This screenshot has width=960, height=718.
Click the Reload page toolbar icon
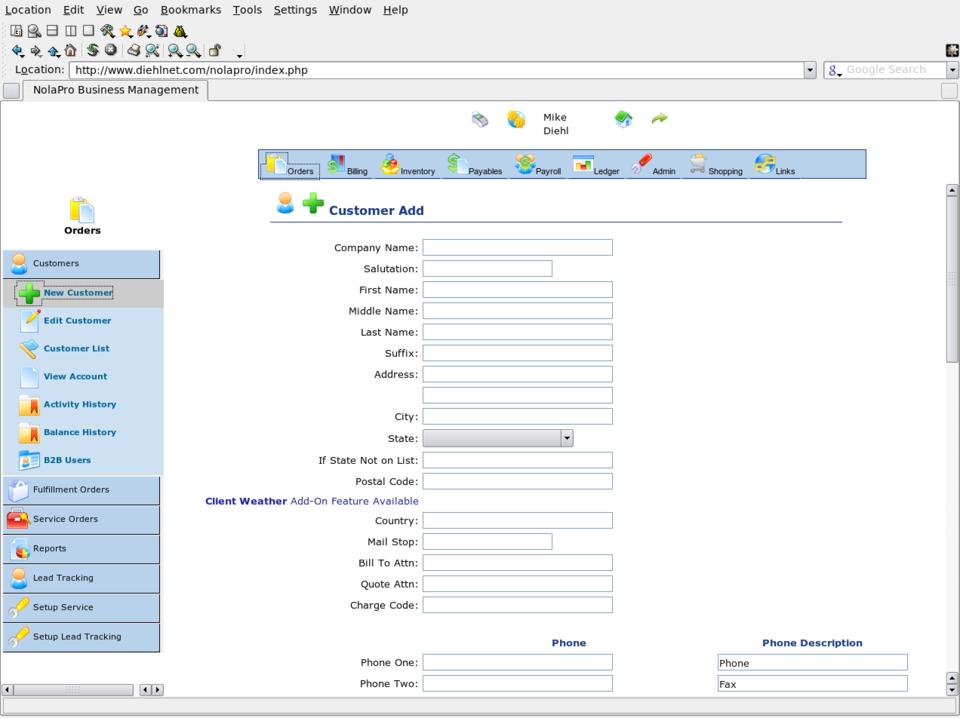click(92, 50)
